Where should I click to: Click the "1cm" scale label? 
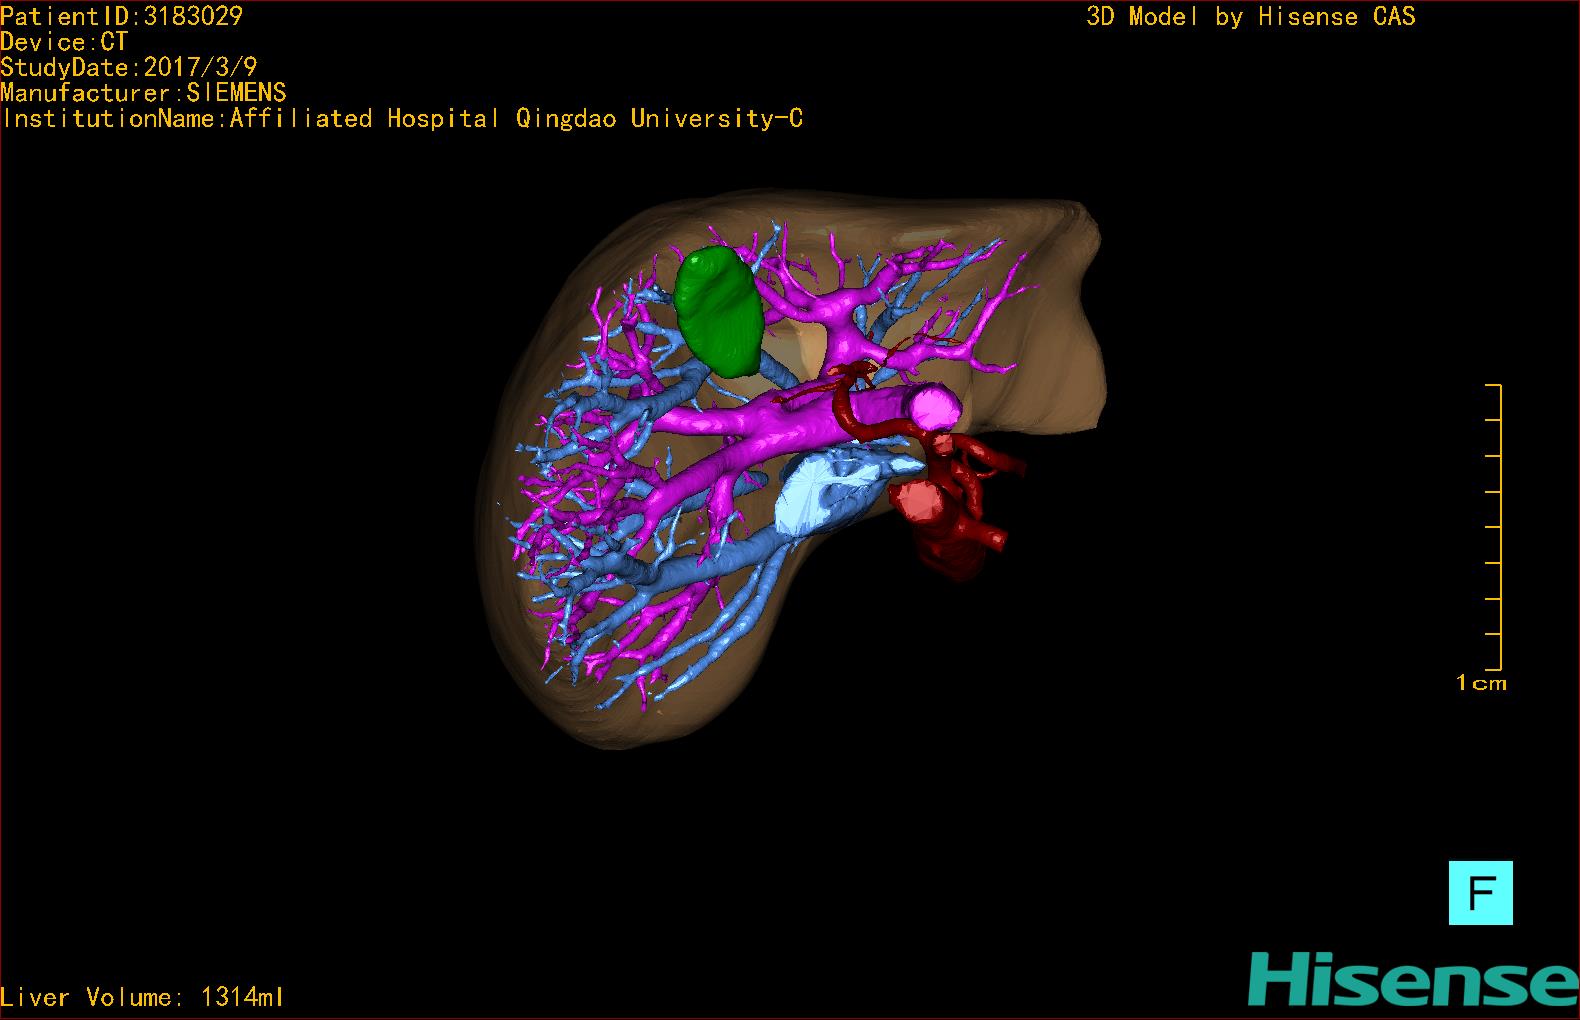[1481, 683]
